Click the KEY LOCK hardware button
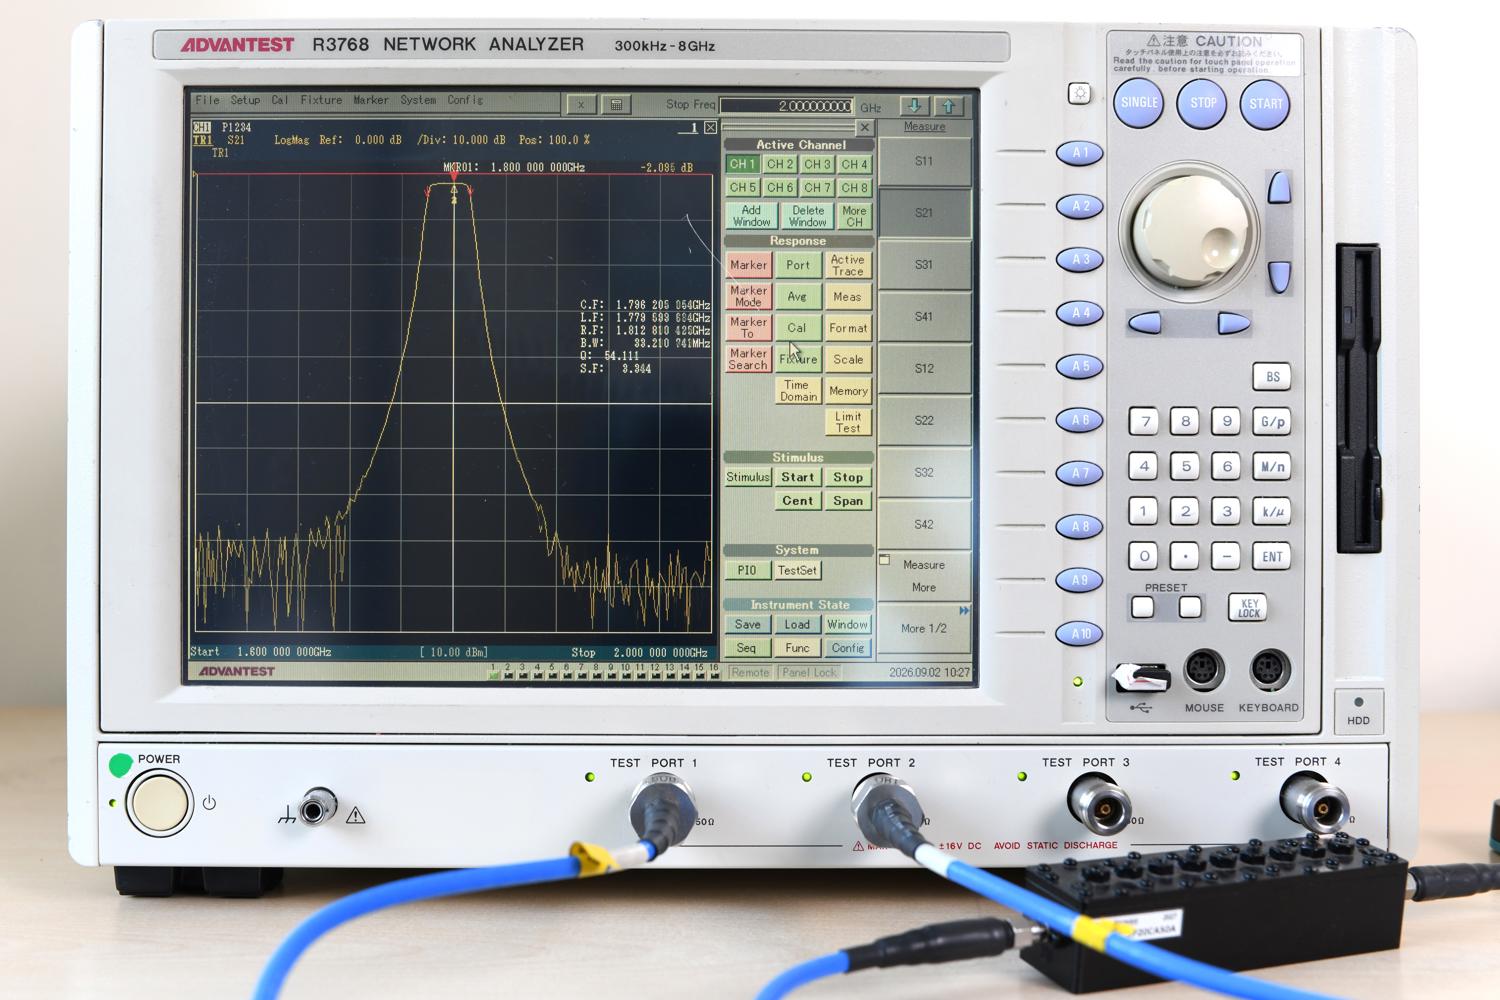Image resolution: width=1500 pixels, height=1000 pixels. tap(1249, 607)
